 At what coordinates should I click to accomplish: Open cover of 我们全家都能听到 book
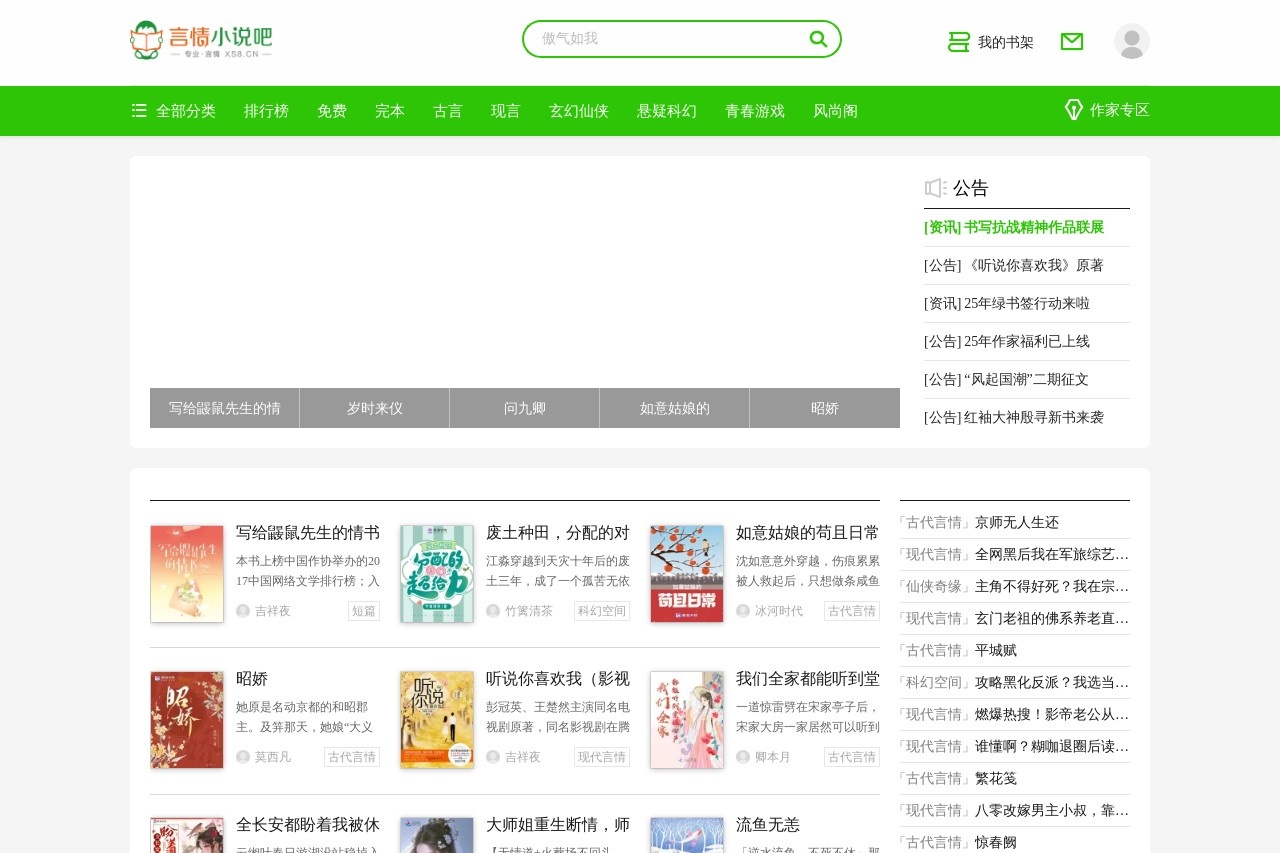[x=687, y=720]
